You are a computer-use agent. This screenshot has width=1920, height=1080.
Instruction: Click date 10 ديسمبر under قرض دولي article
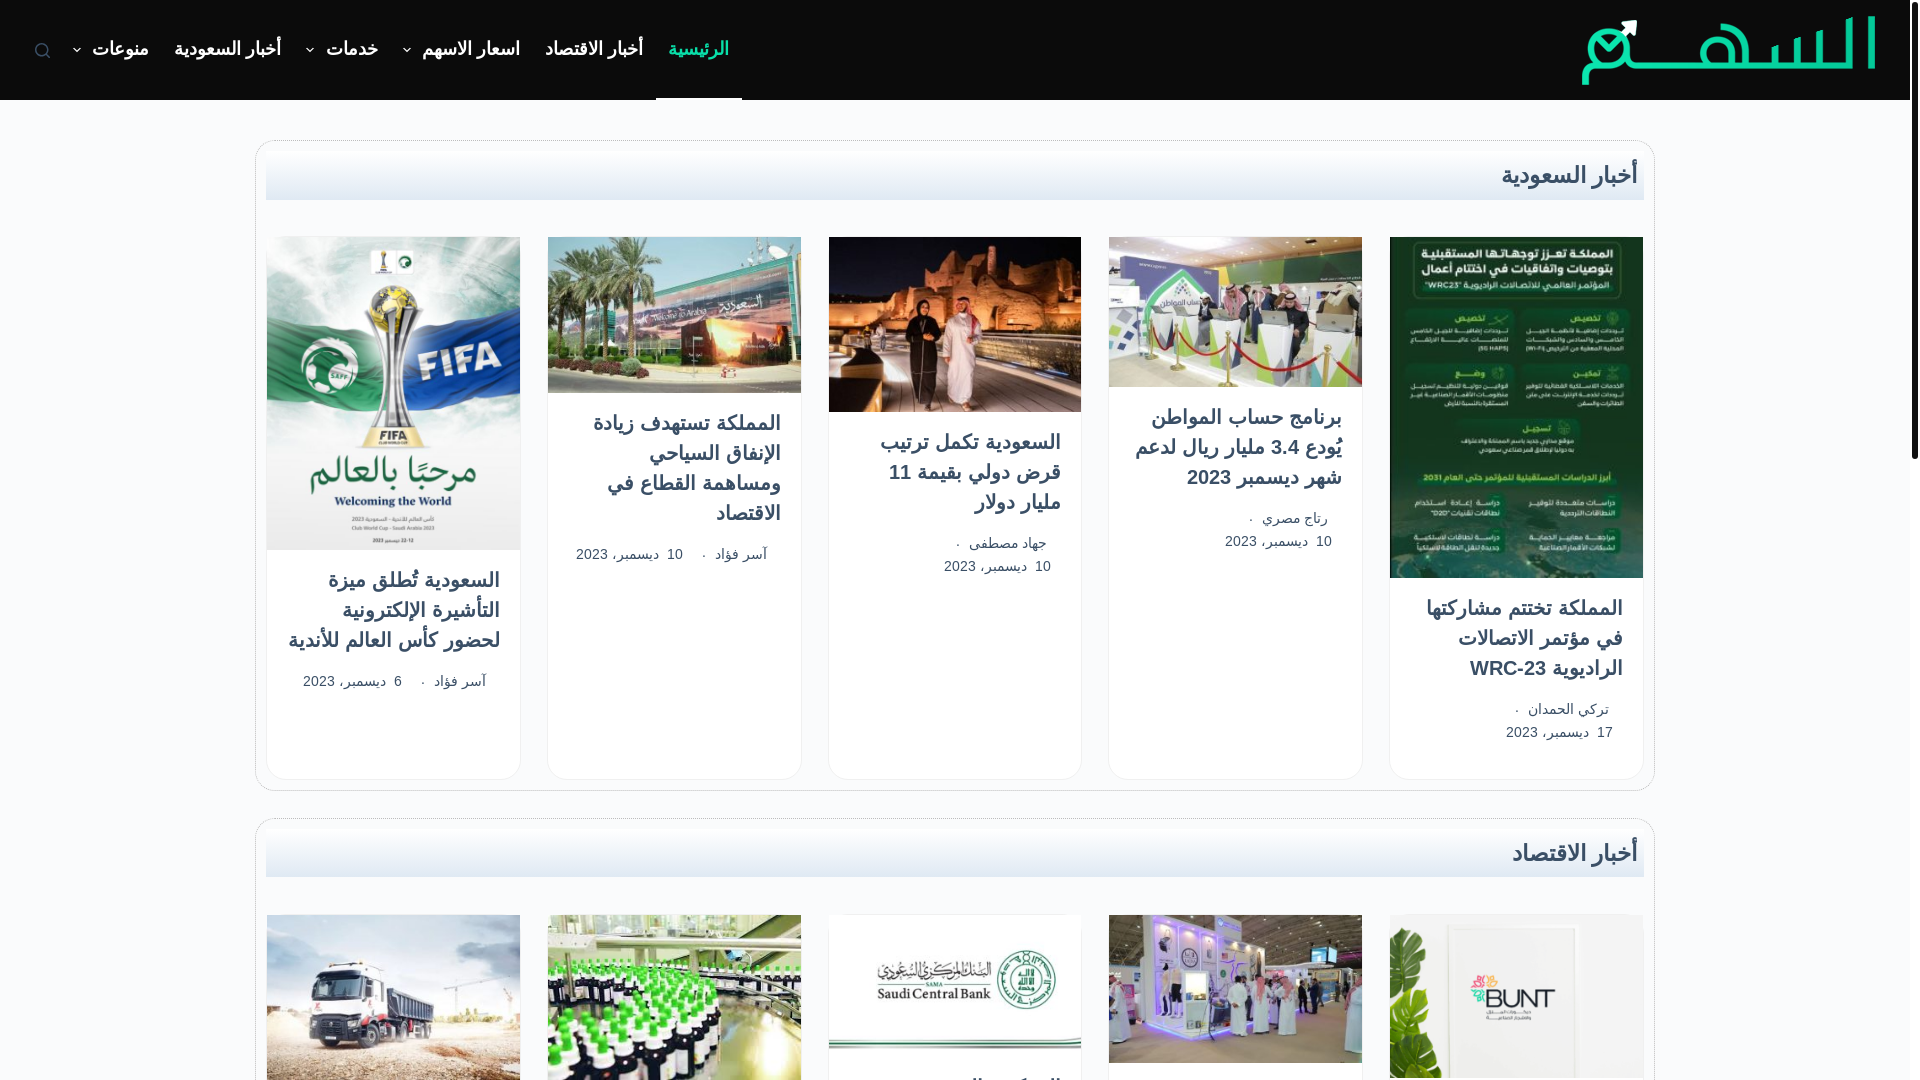click(997, 566)
